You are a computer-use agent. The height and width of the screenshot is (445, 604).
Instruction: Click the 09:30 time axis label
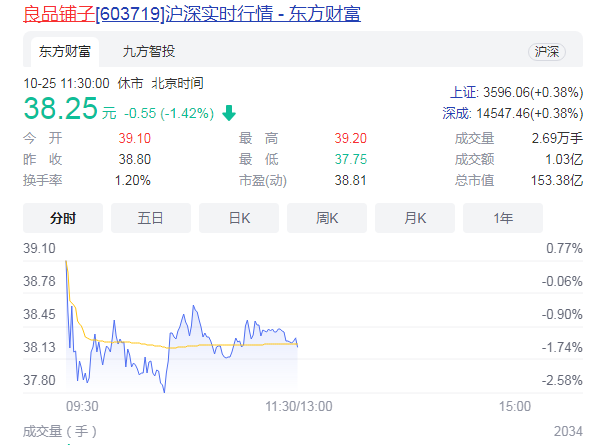(82, 406)
